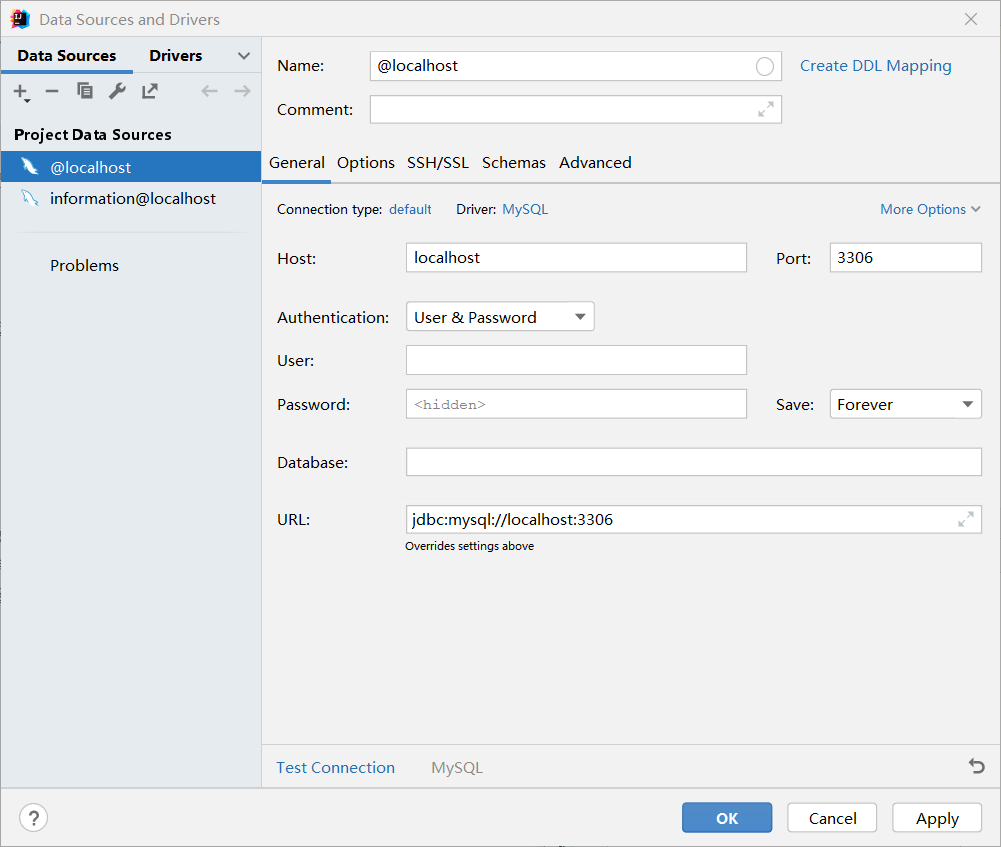Select the General tab
Screen dimensions: 1001x847
[x=297, y=163]
